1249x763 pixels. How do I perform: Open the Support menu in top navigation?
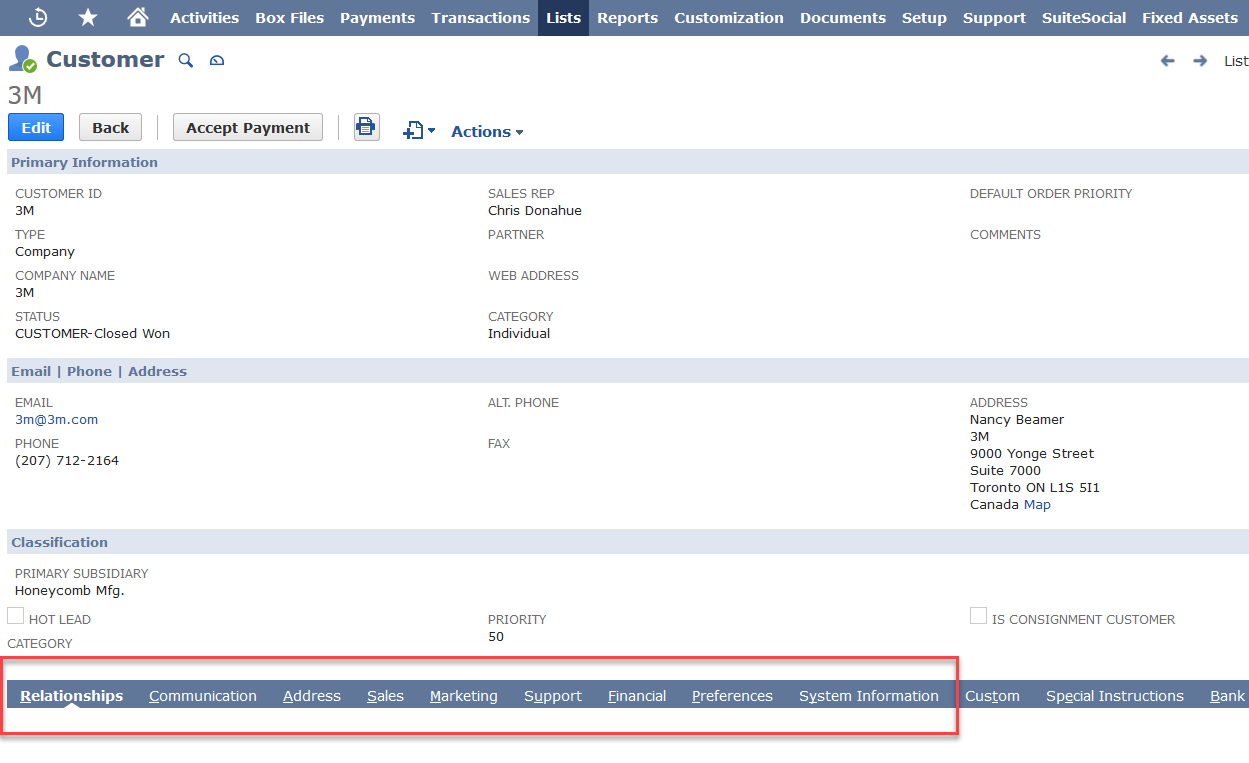pos(994,18)
